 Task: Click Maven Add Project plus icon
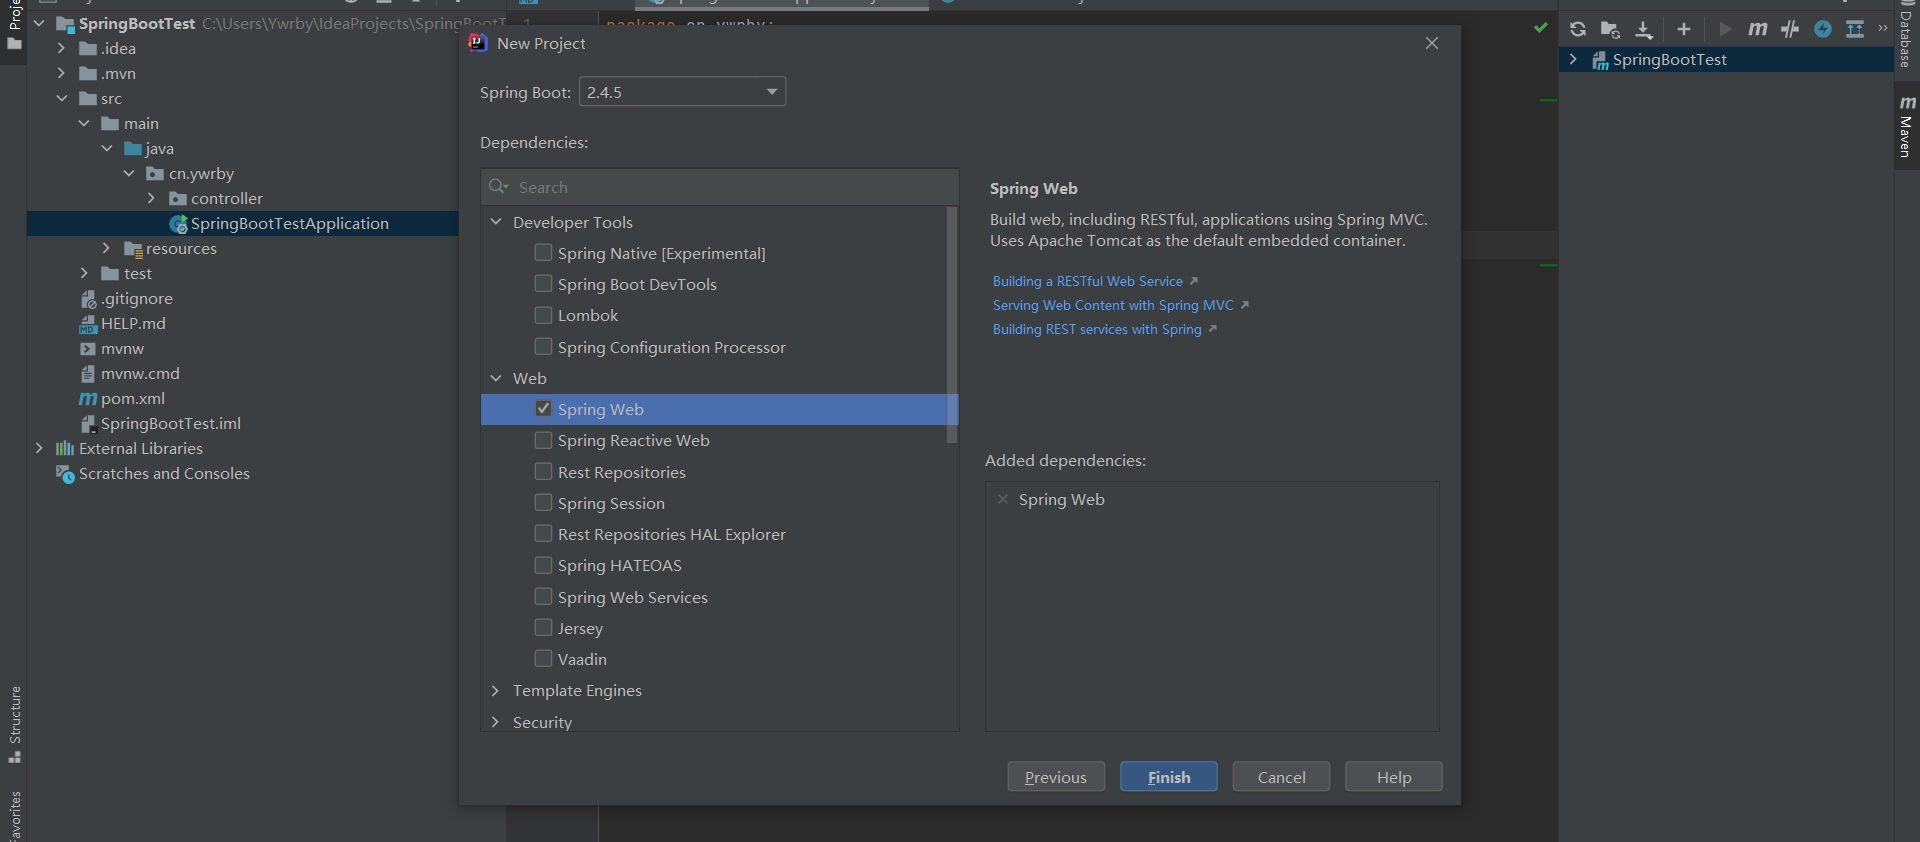1684,29
